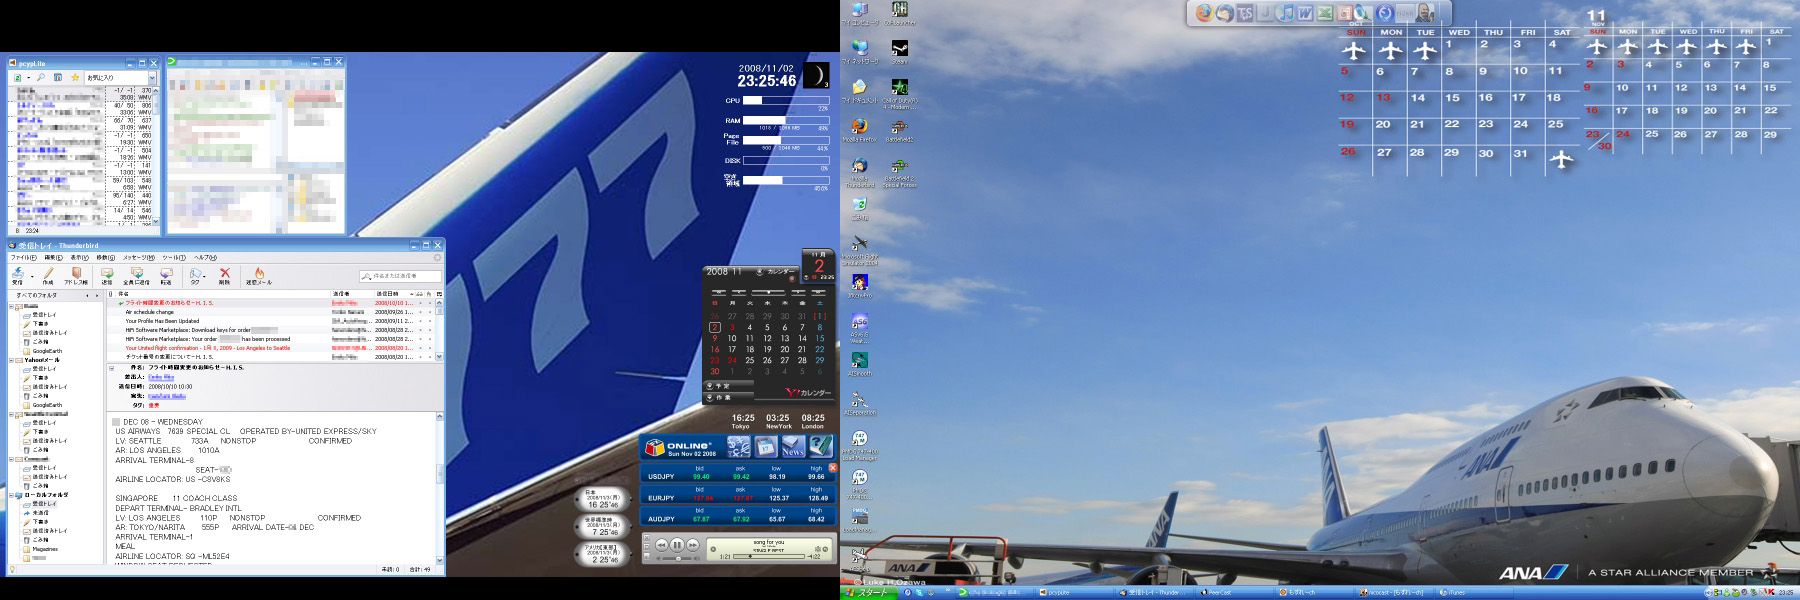Launch Firefox from top dock bar
Image resolution: width=1800 pixels, height=600 pixels.
point(1204,13)
